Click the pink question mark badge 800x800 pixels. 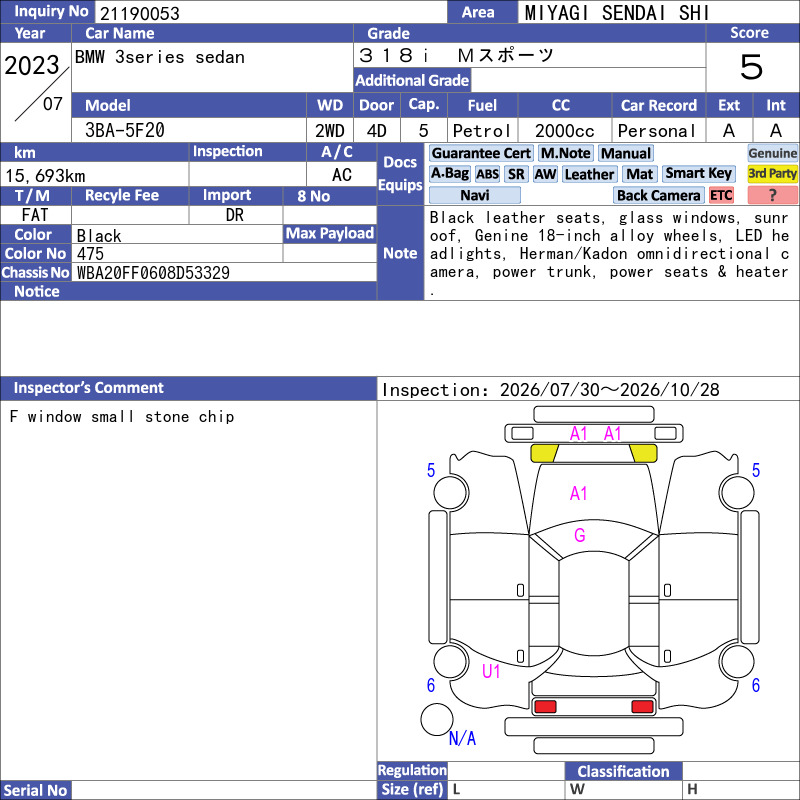tap(772, 195)
